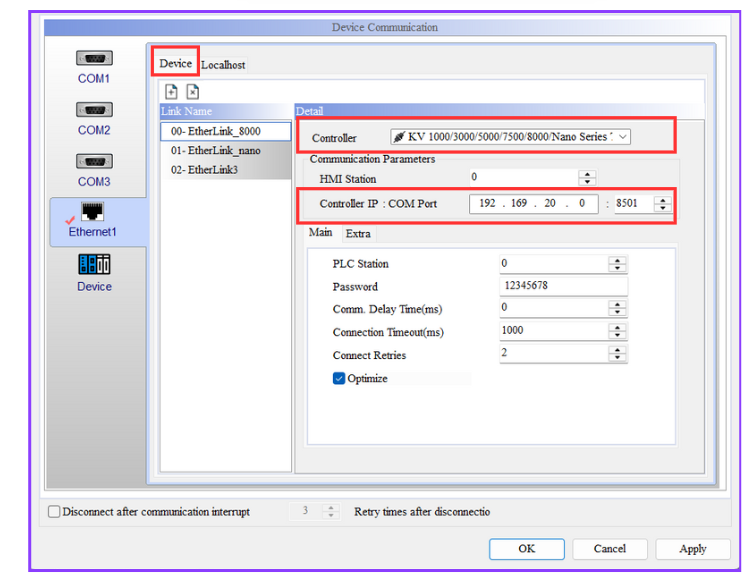
Task: Open the Controller dropdown list
Action: pos(623,137)
